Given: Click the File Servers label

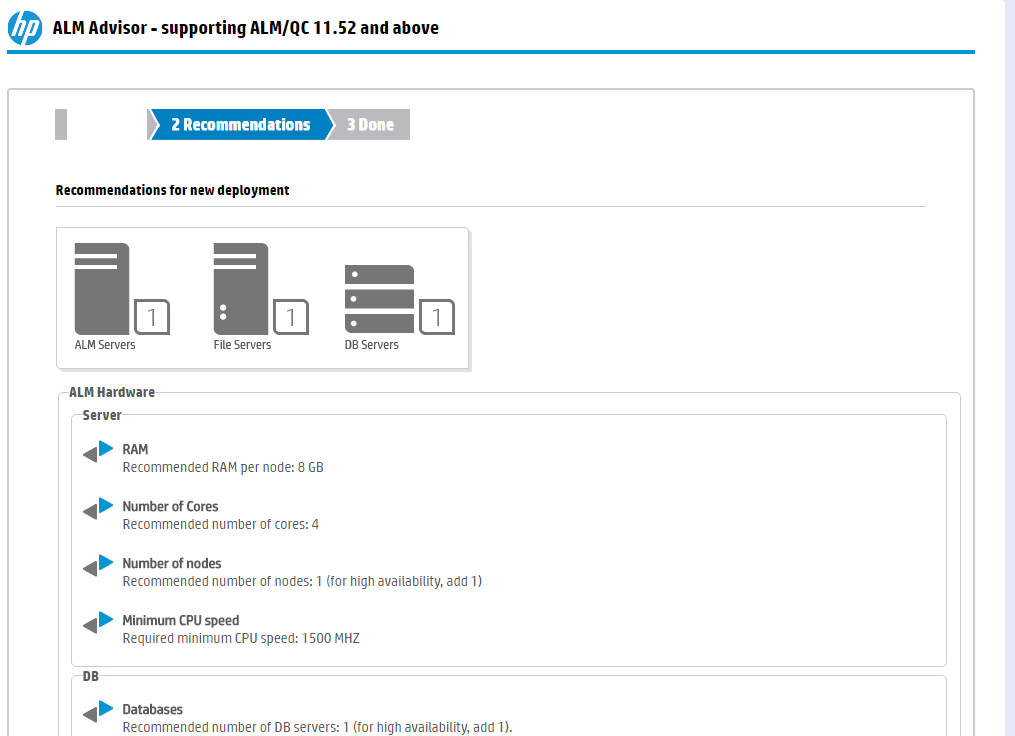Looking at the screenshot, I should (242, 345).
